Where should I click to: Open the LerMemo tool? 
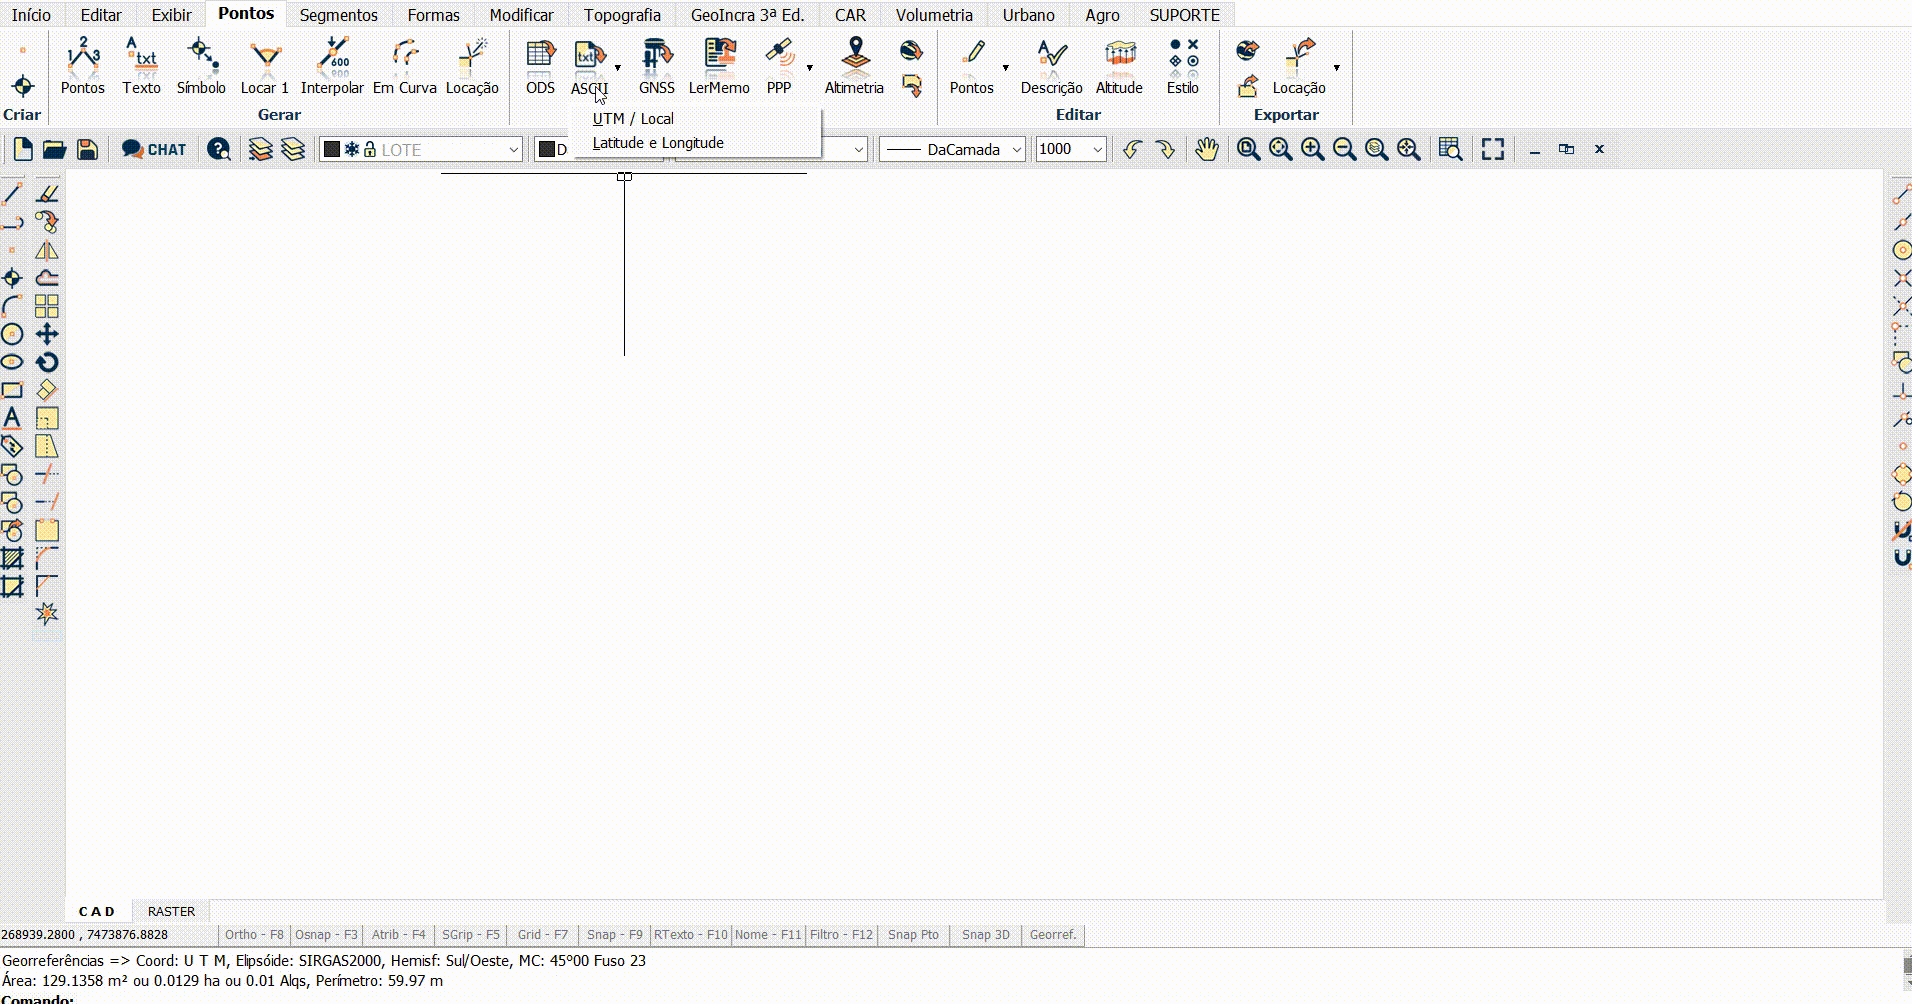(x=718, y=65)
